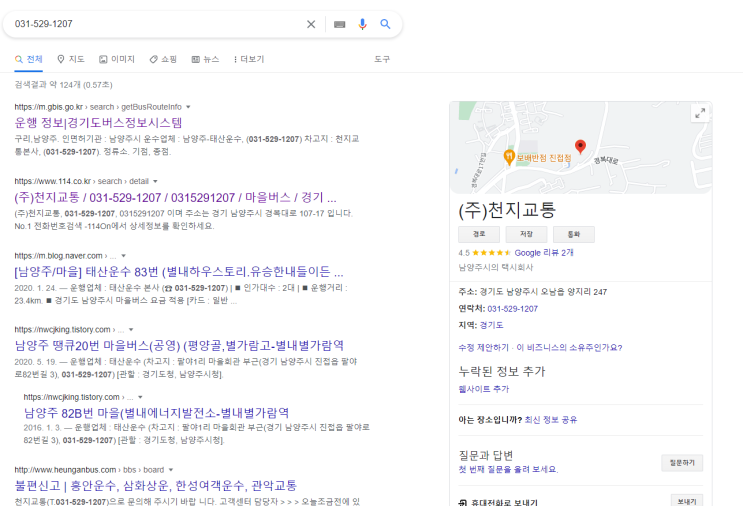Viewport: 743px width, 506px height.
Task: Click the search query input field
Action: pos(156,24)
